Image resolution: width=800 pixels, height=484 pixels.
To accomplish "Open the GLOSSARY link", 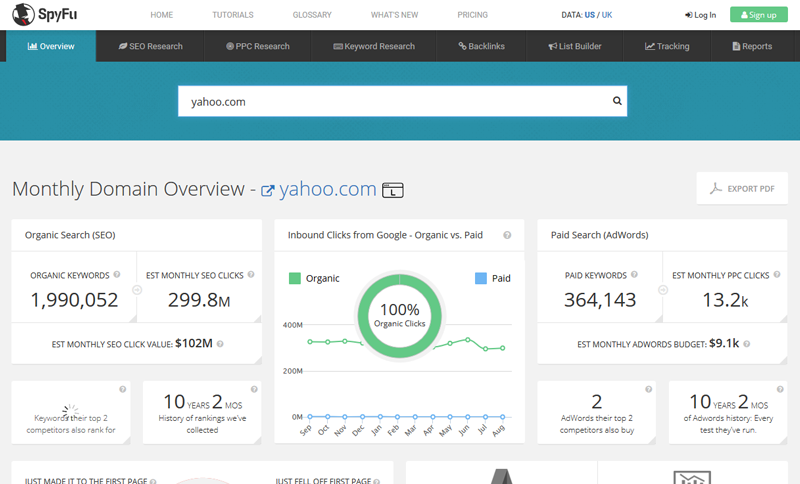I will 312,15.
